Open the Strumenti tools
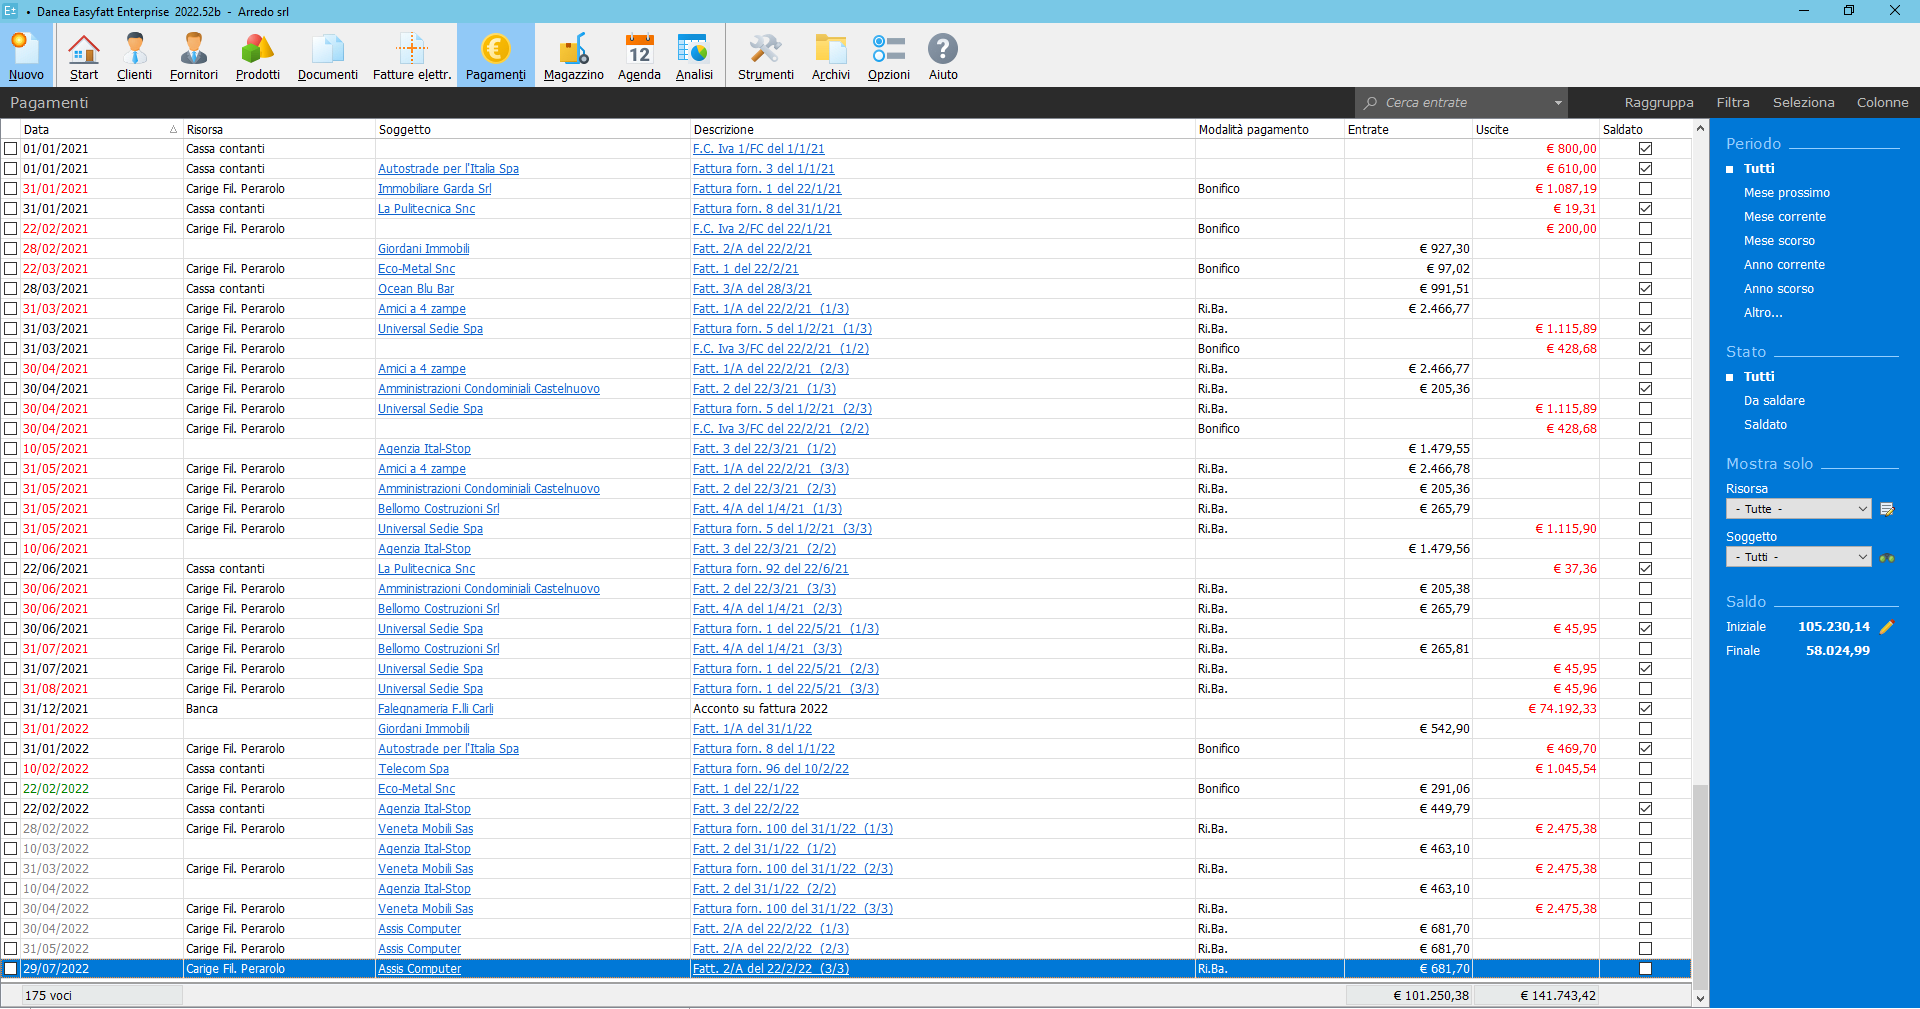This screenshot has width=1920, height=1009. click(x=765, y=55)
